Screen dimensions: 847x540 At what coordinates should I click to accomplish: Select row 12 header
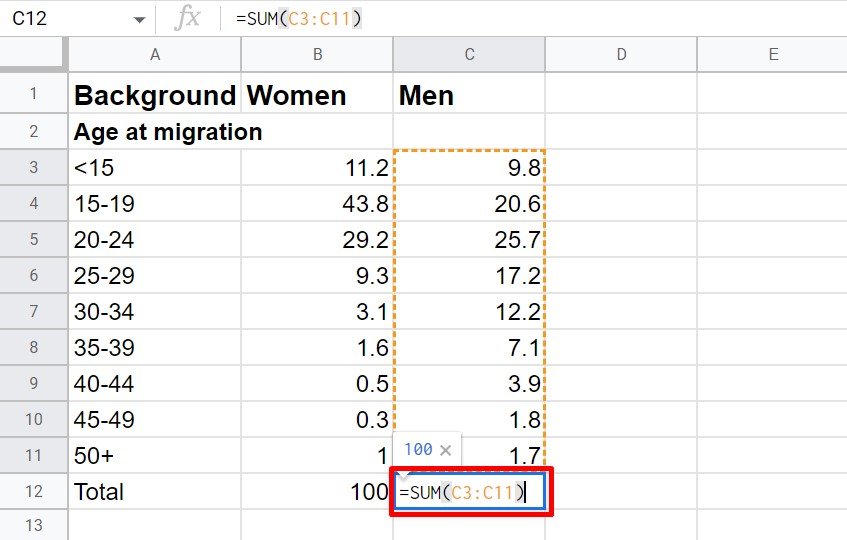pos(33,491)
